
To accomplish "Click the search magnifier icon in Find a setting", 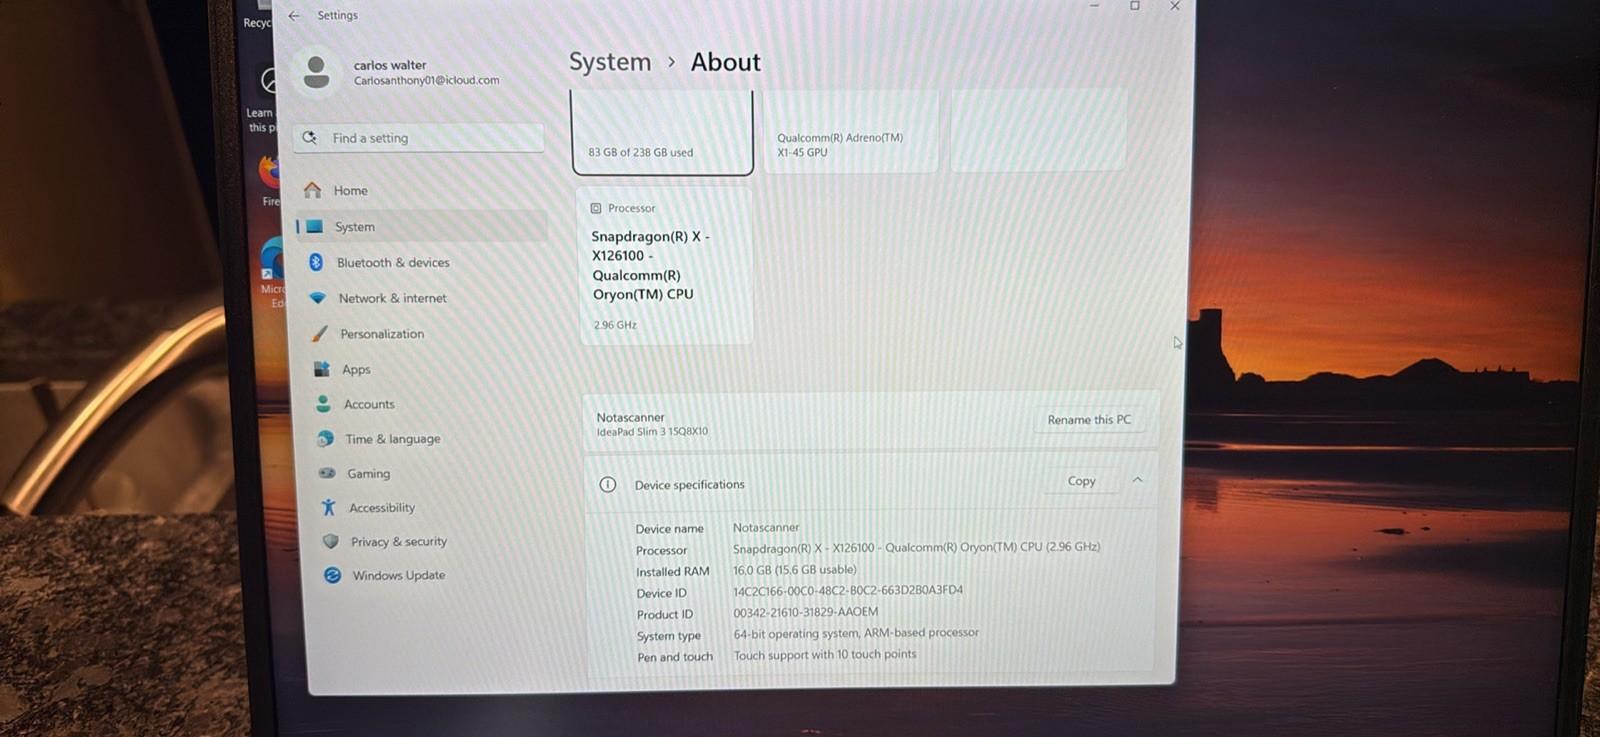I will (x=310, y=138).
